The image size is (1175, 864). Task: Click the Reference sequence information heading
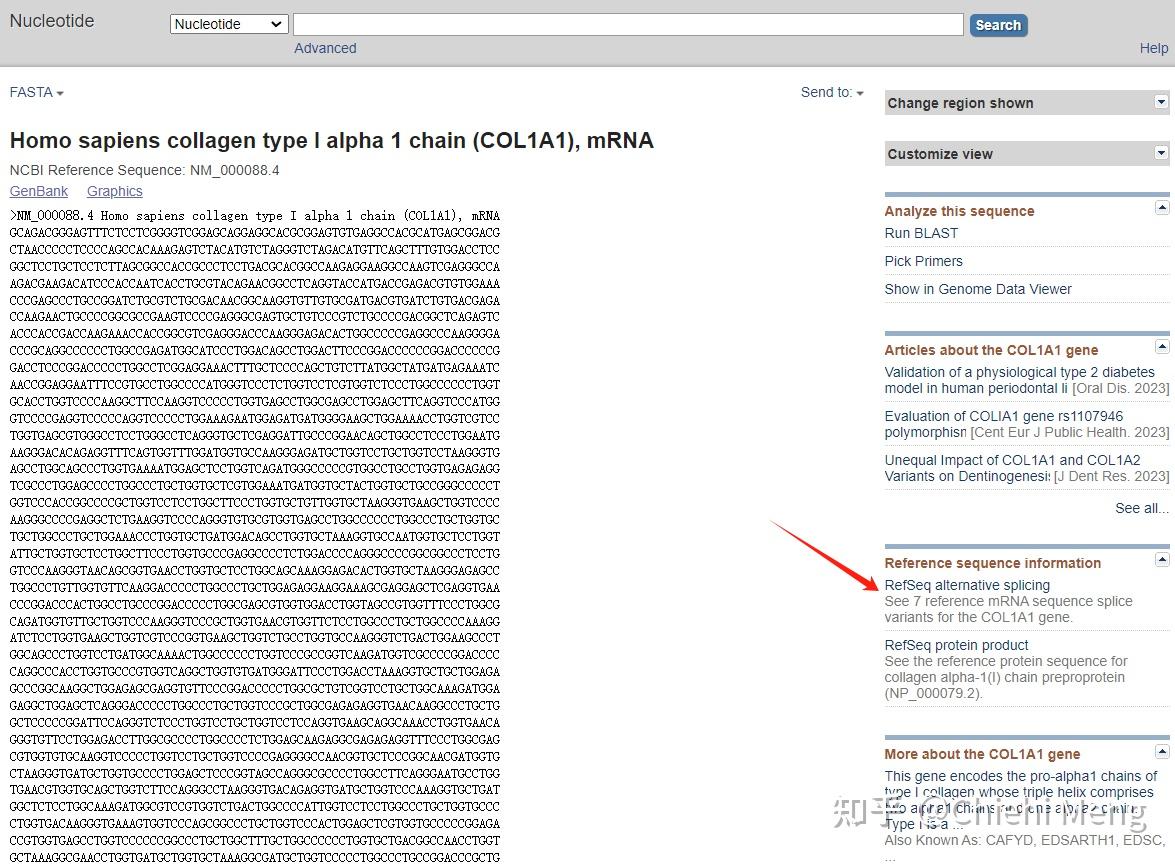coord(992,563)
